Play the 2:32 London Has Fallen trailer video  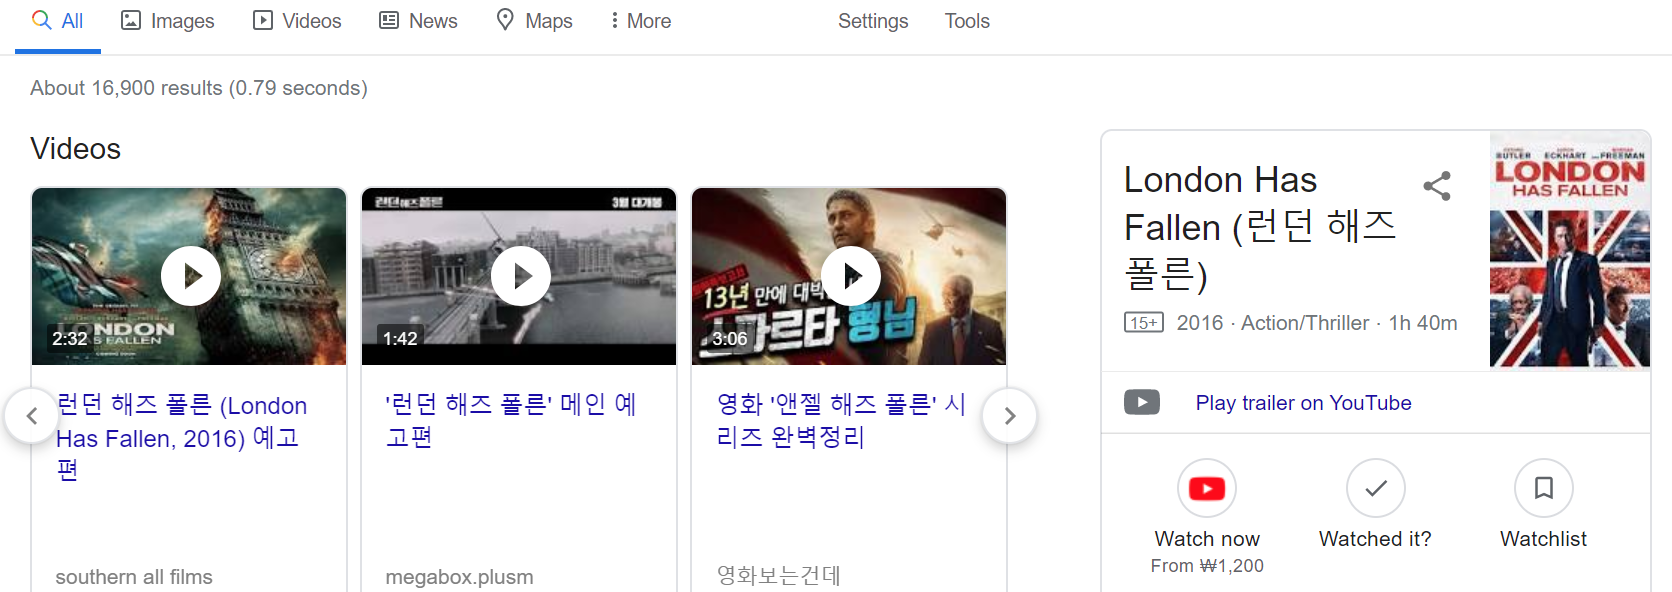coord(189,276)
